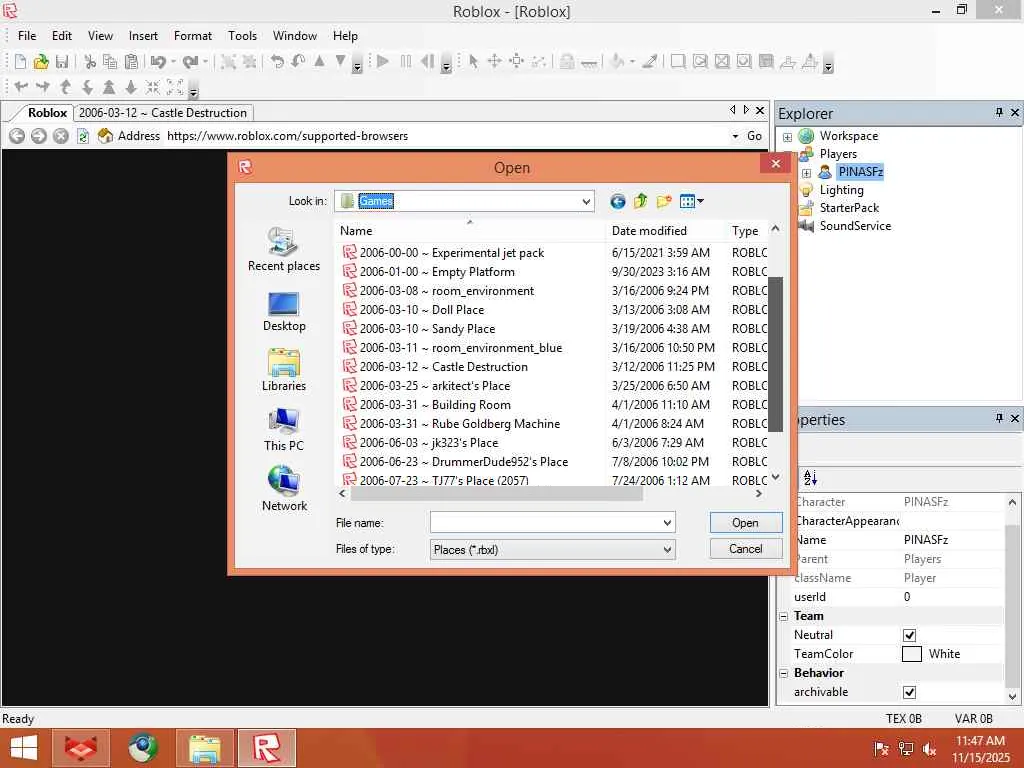Select Lighting in Explorer tree
This screenshot has width=1024, height=768.
click(x=841, y=190)
